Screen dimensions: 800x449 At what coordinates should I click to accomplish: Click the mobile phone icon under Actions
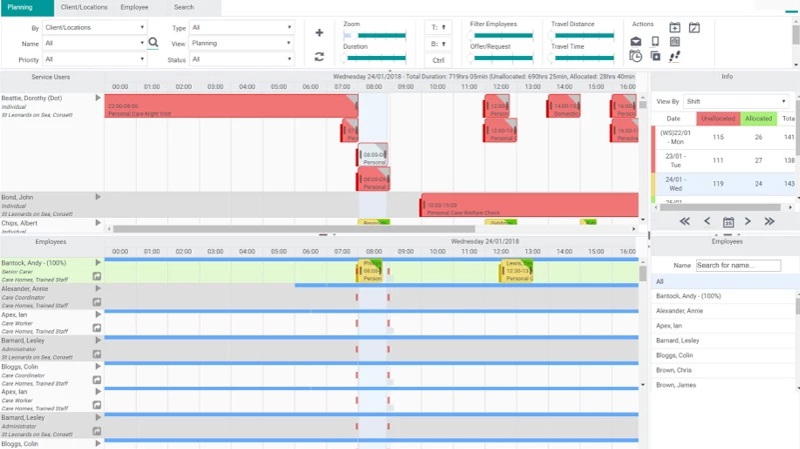(655, 42)
